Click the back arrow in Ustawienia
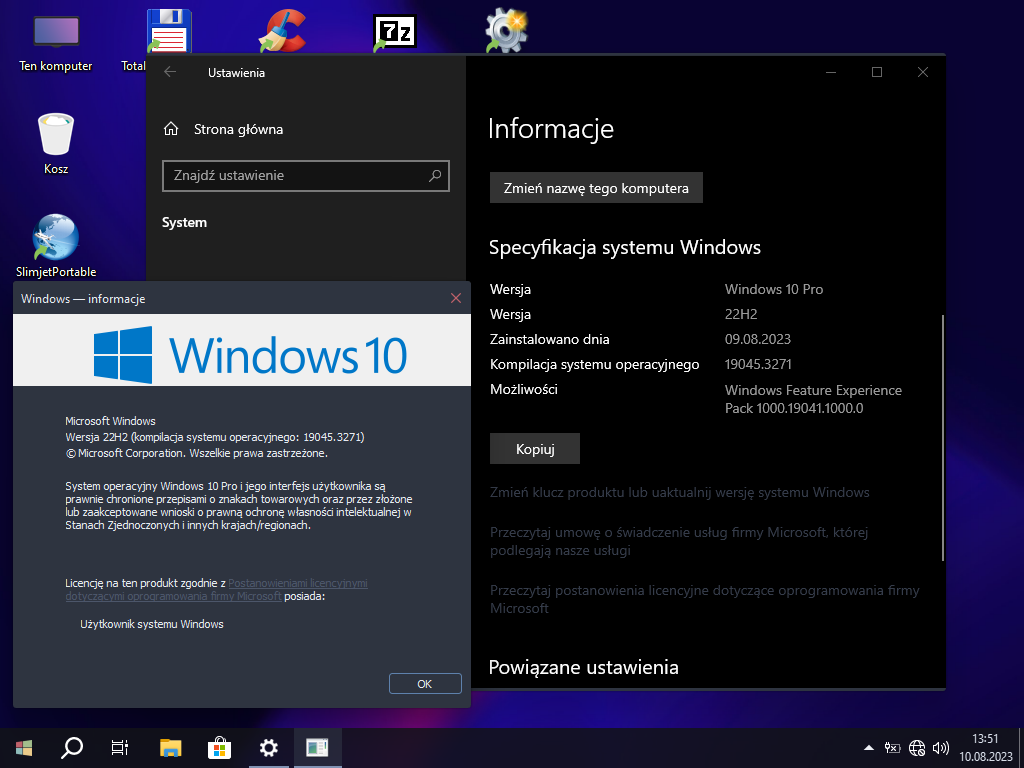Screen dimensions: 1024x768 pos(170,72)
